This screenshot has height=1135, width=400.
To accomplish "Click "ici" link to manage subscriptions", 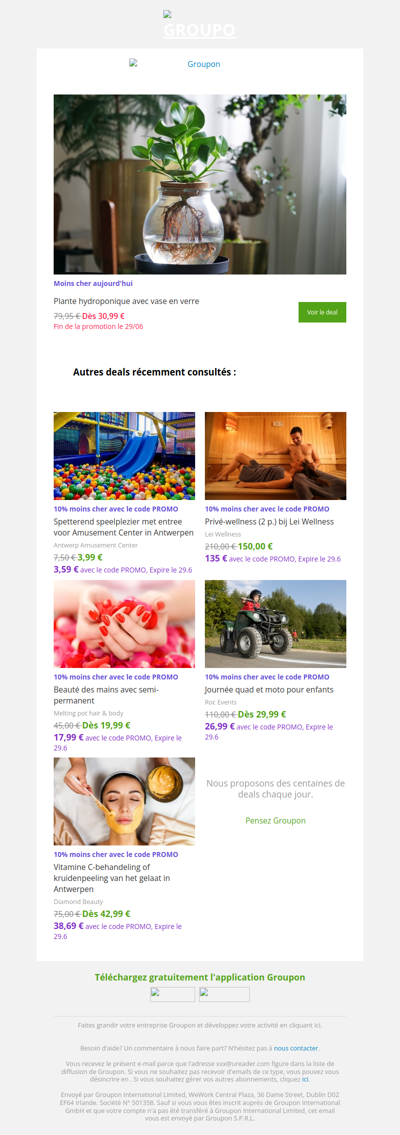I will click(x=305, y=1079).
